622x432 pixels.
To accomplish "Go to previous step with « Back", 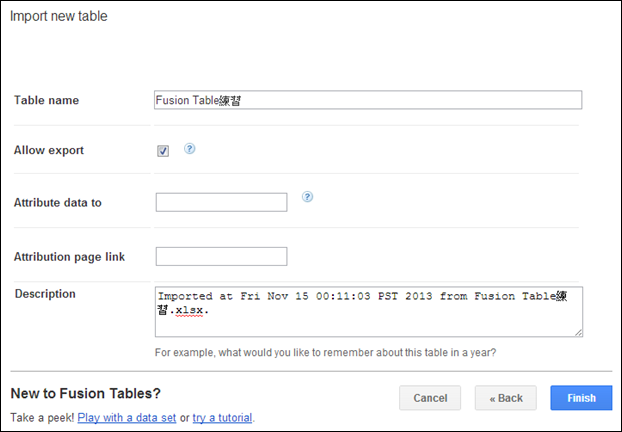I will click(x=505, y=398).
